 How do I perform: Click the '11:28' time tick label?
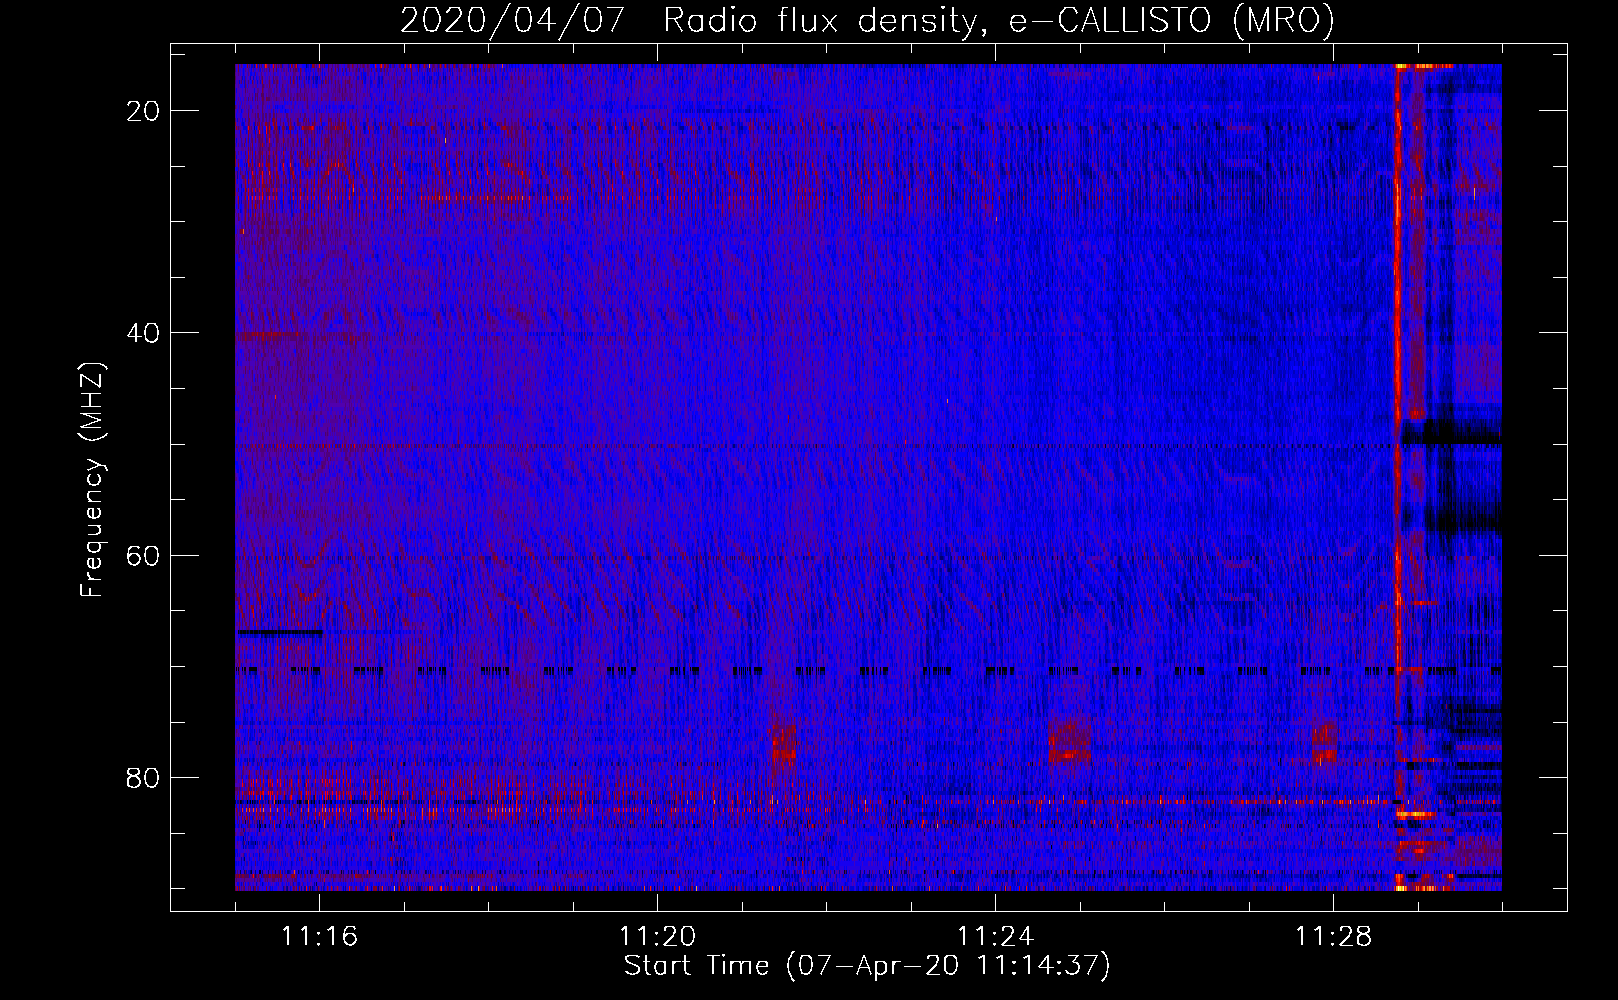click(x=1333, y=936)
